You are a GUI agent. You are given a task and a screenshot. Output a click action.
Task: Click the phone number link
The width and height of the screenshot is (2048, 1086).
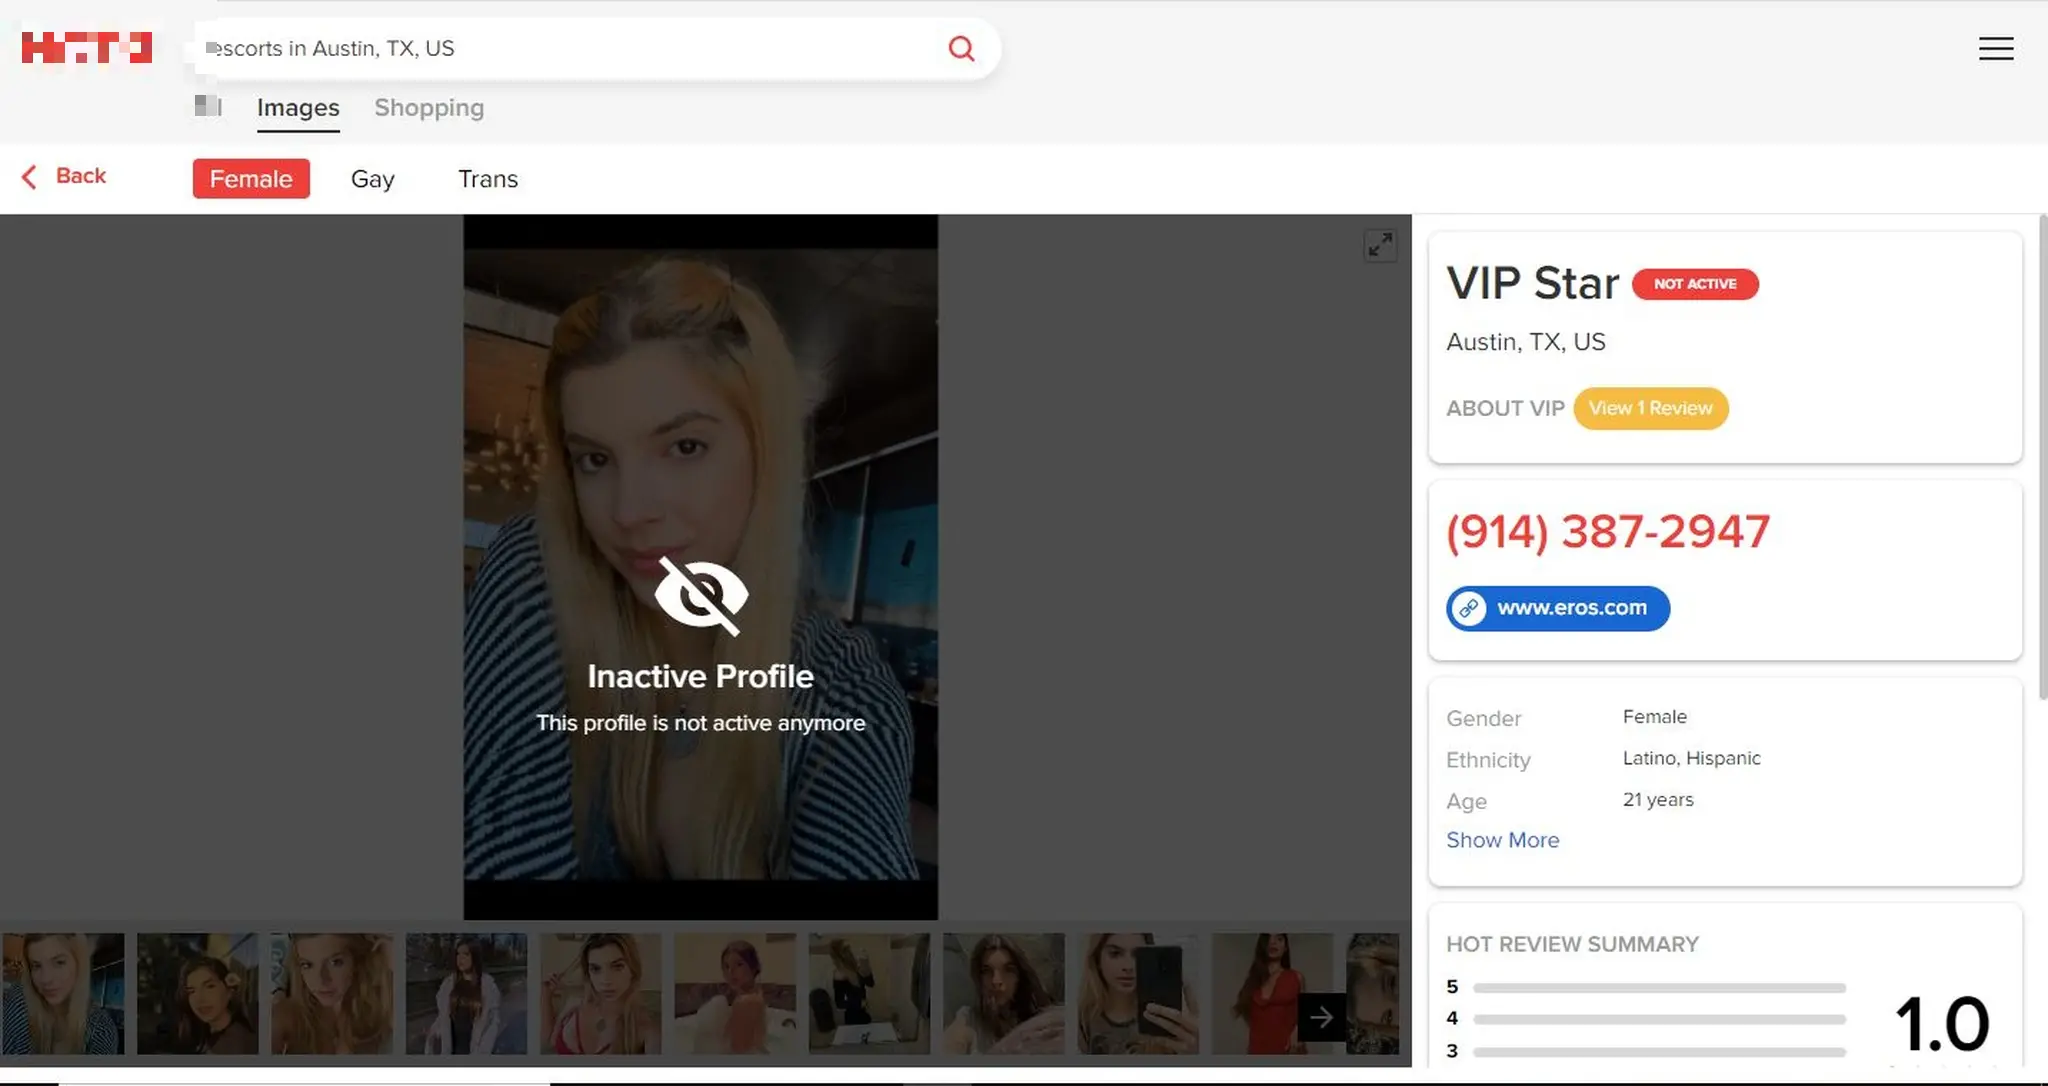pyautogui.click(x=1608, y=531)
